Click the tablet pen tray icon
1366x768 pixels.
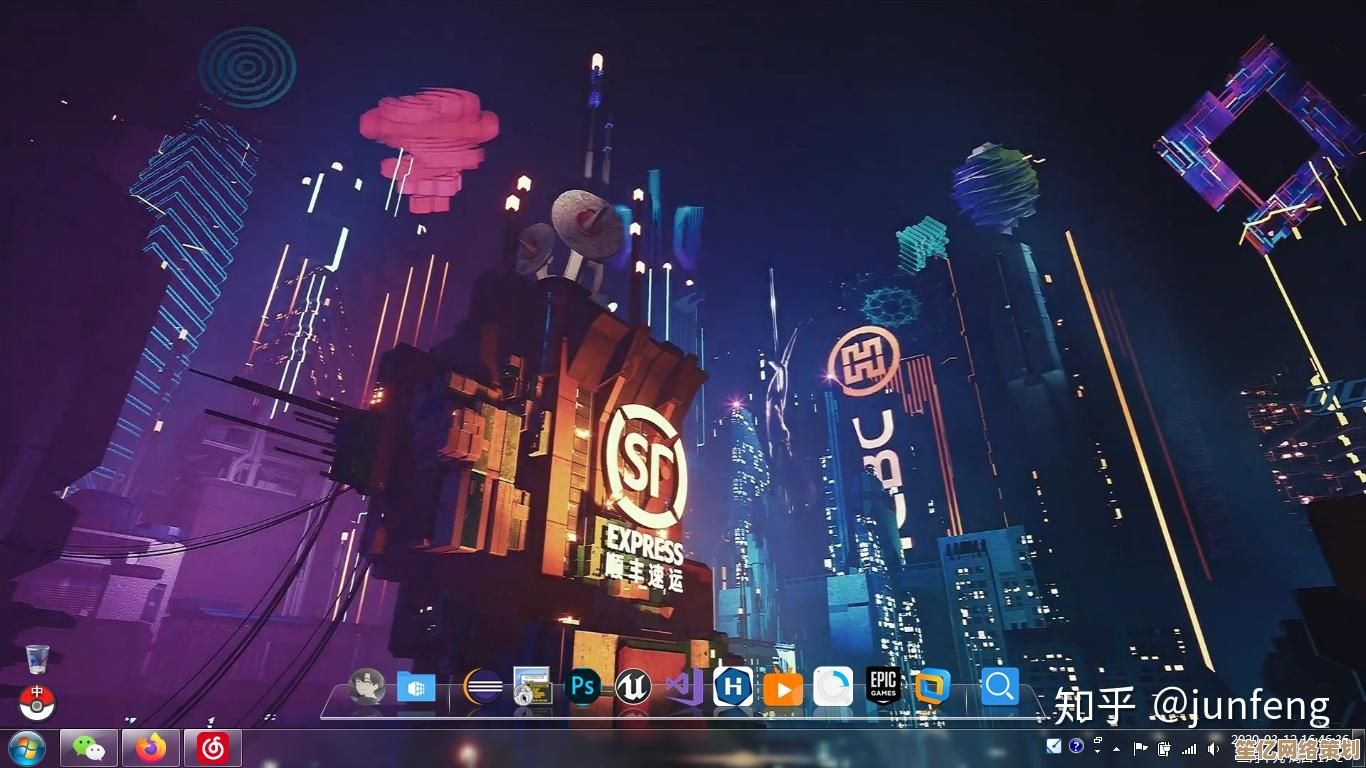[x=1054, y=746]
